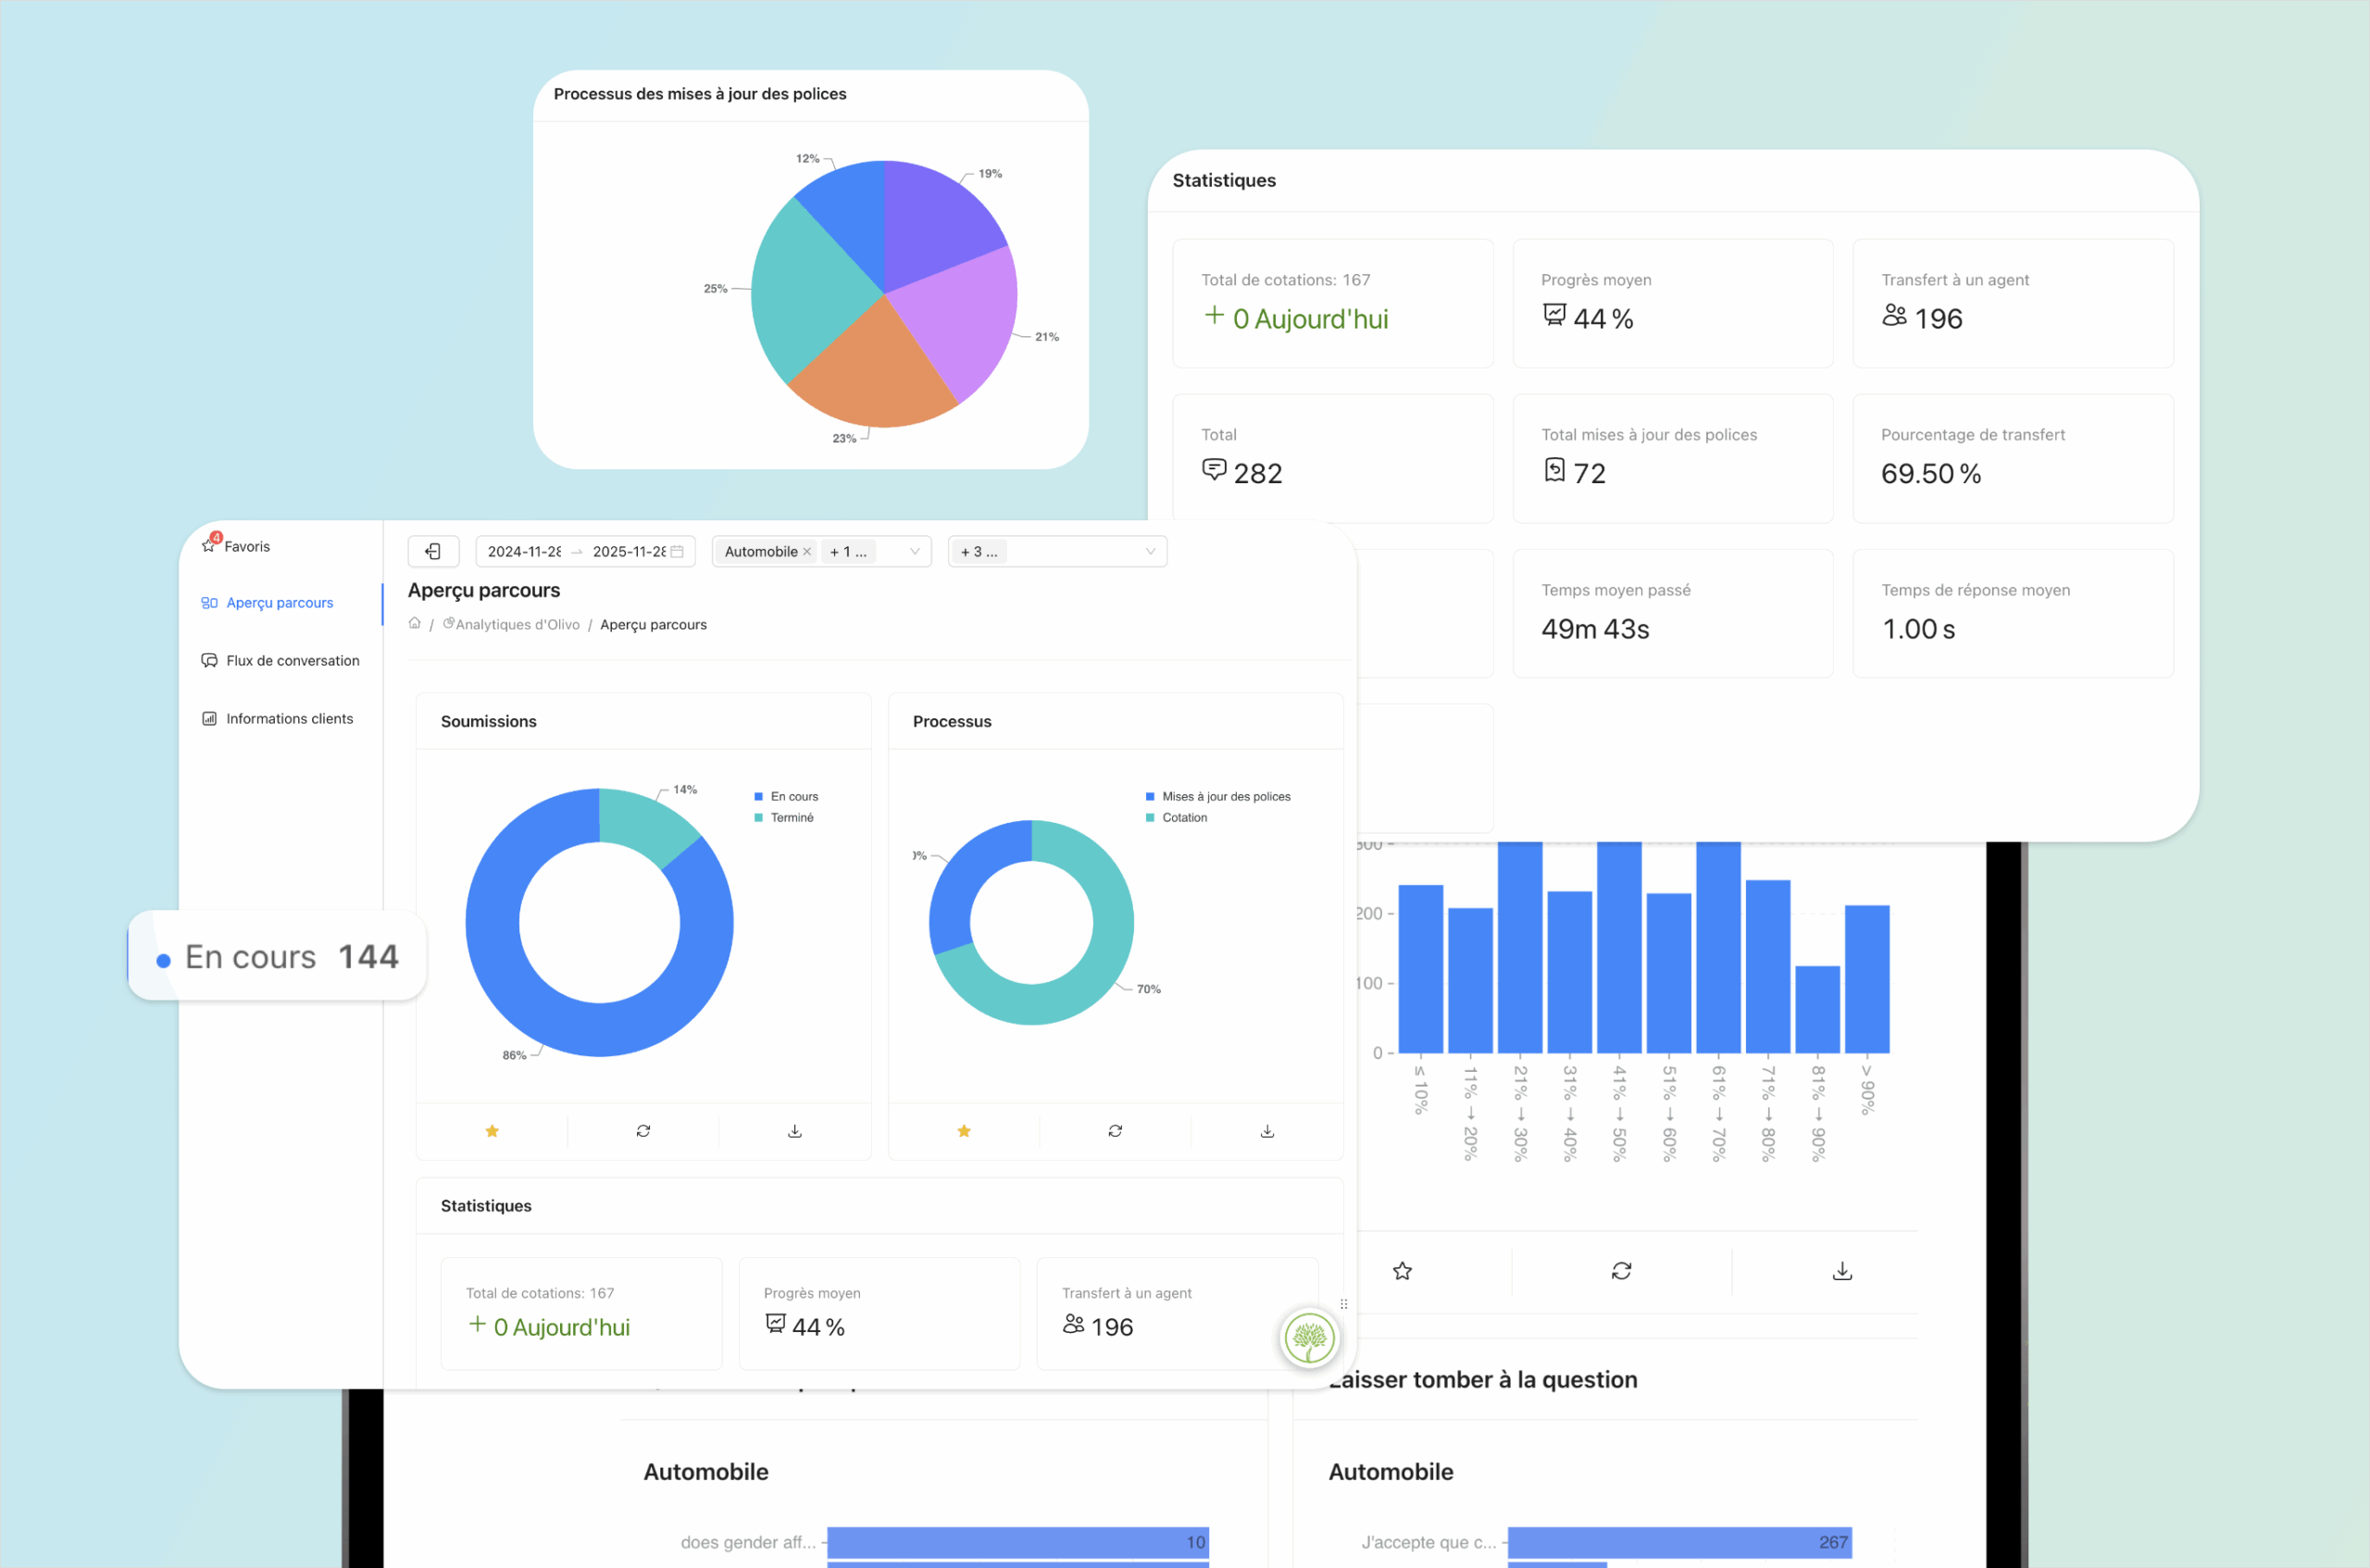This screenshot has height=1568, width=2370.
Task: Open the end date calendar picker
Action: tap(677, 551)
